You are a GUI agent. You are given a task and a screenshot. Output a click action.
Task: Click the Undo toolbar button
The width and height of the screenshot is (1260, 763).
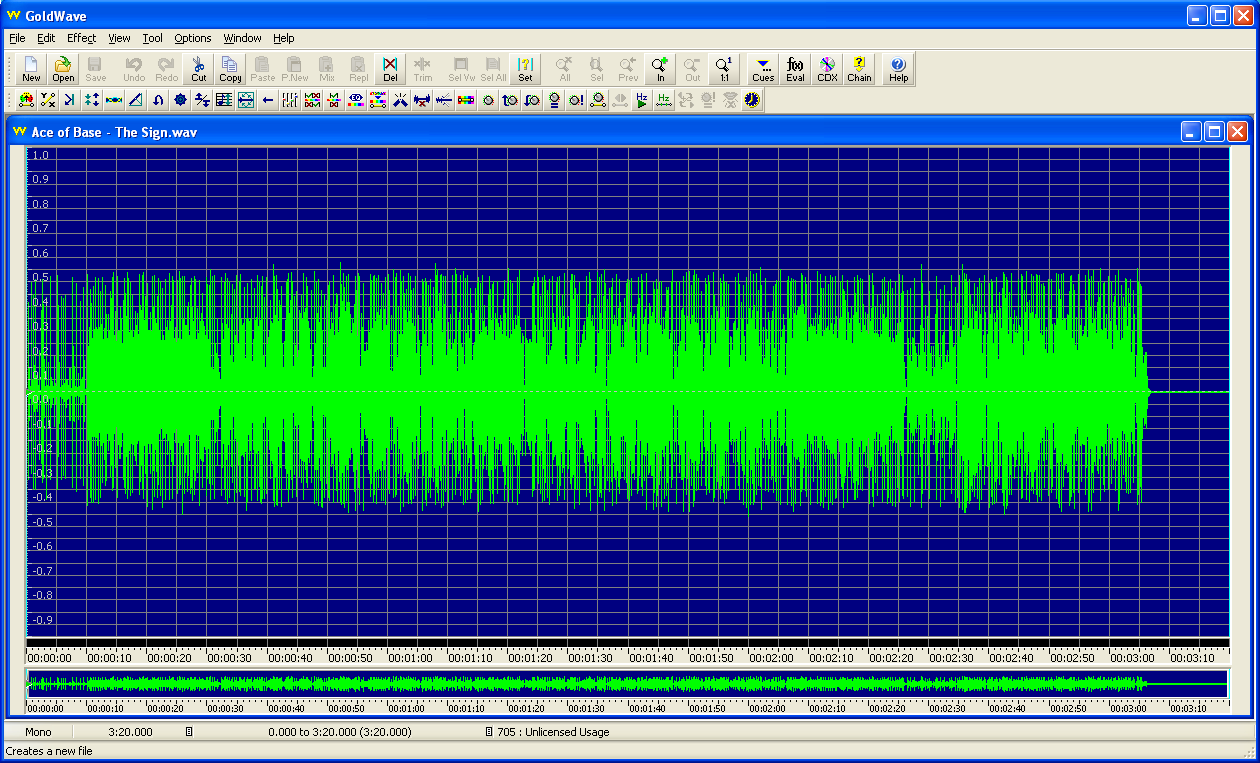(x=134, y=69)
